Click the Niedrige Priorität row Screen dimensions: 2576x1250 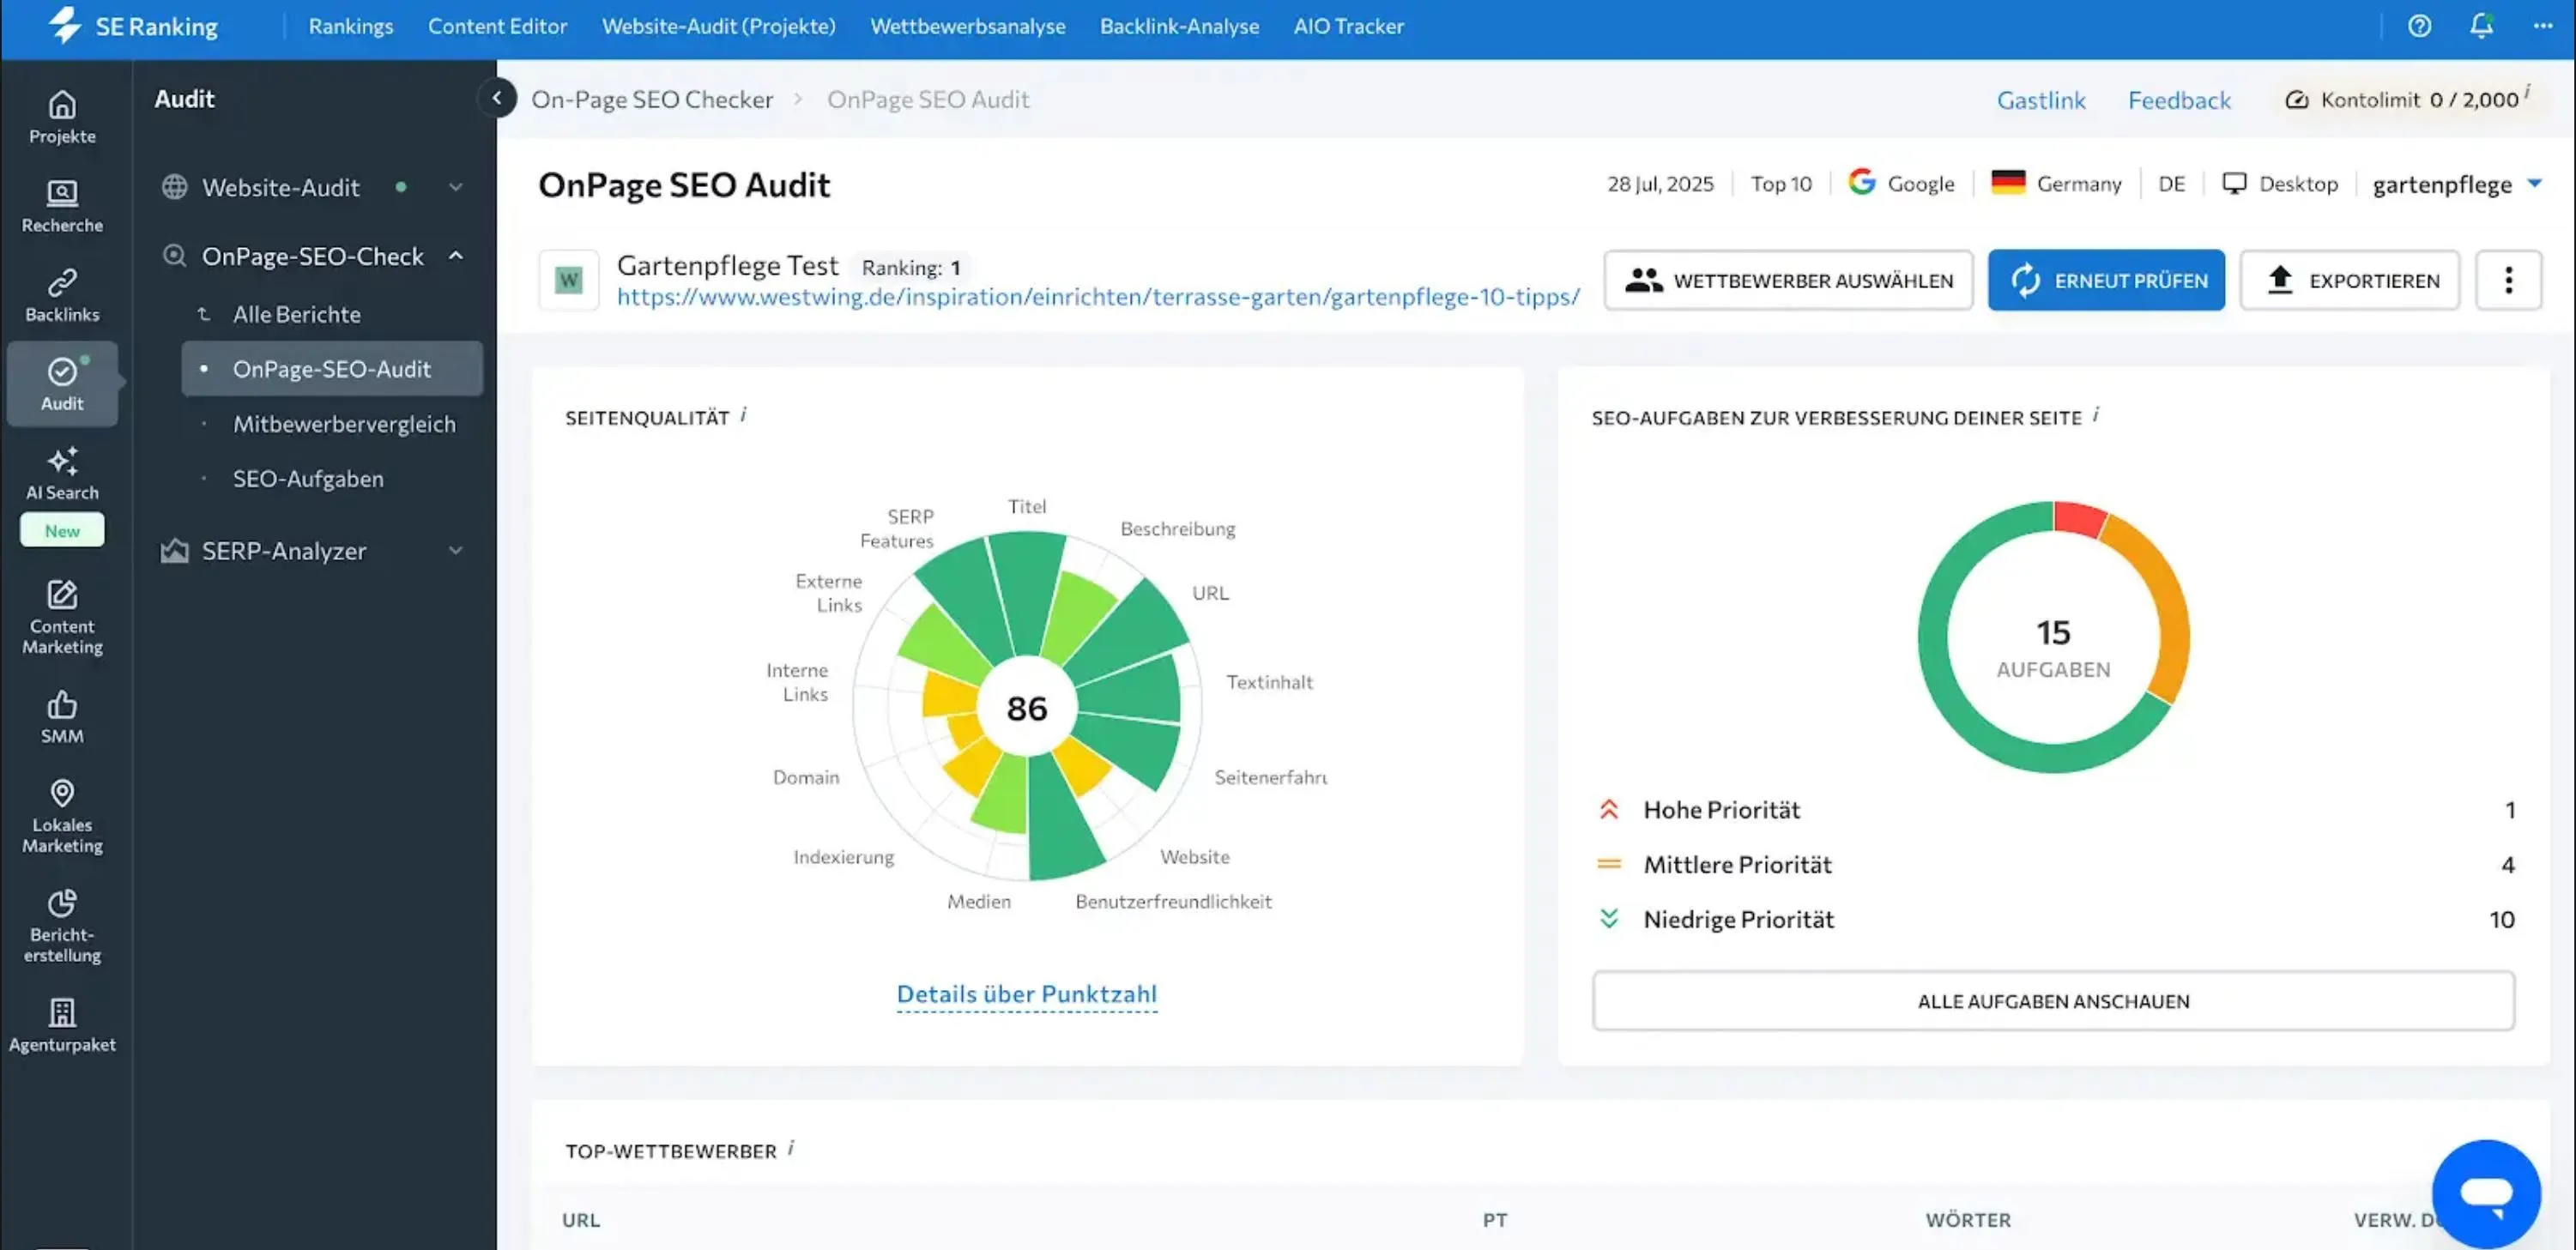tap(2053, 918)
